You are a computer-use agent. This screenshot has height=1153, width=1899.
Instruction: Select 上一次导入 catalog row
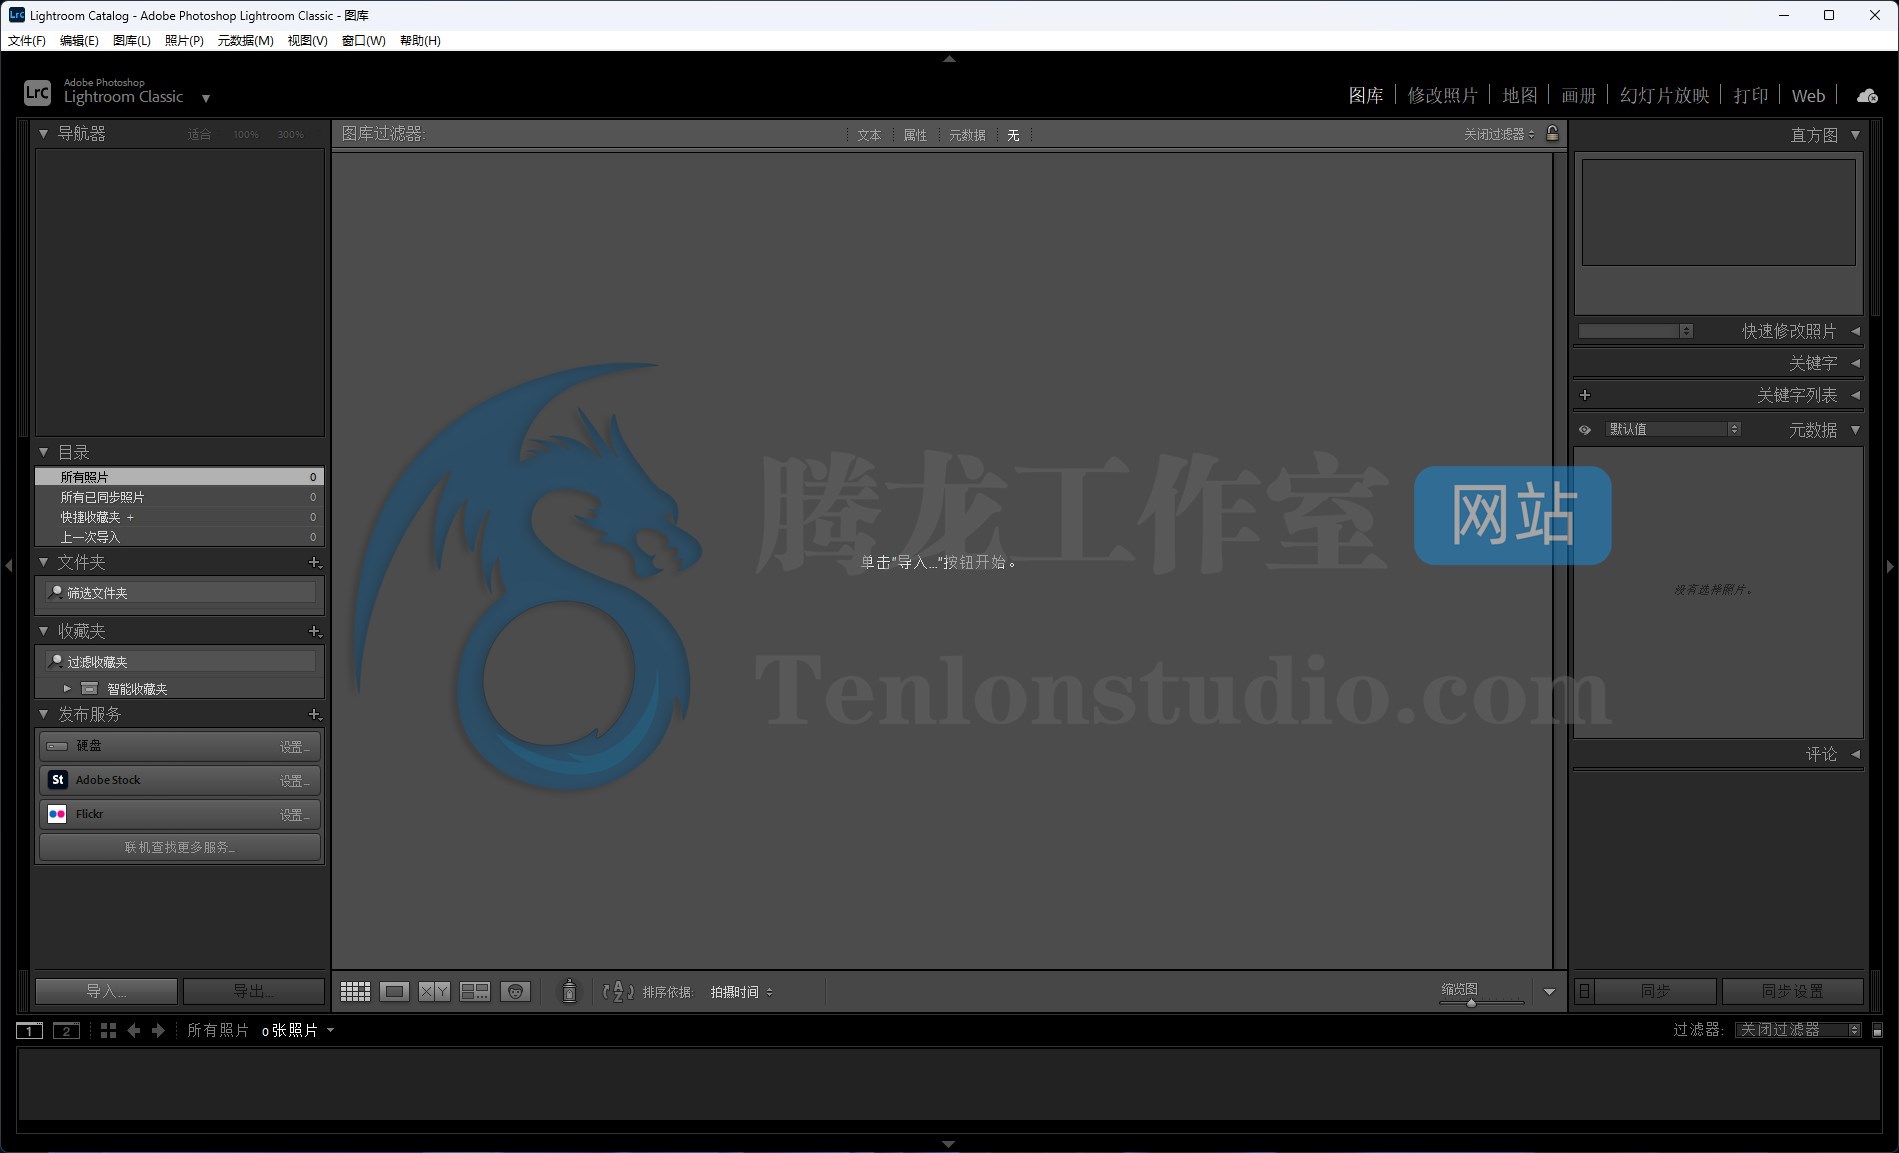click(180, 537)
